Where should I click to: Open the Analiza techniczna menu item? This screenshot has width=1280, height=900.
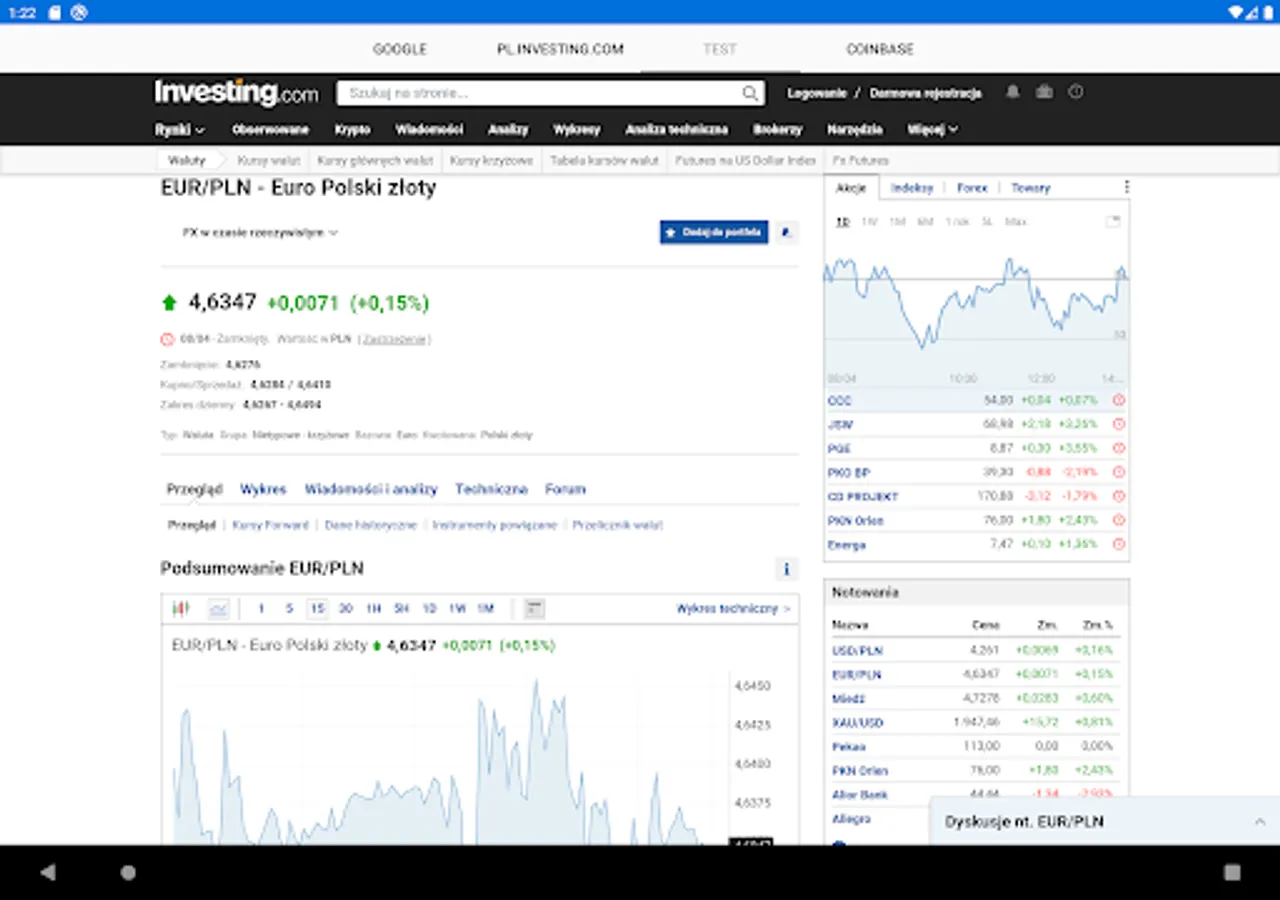(x=677, y=129)
